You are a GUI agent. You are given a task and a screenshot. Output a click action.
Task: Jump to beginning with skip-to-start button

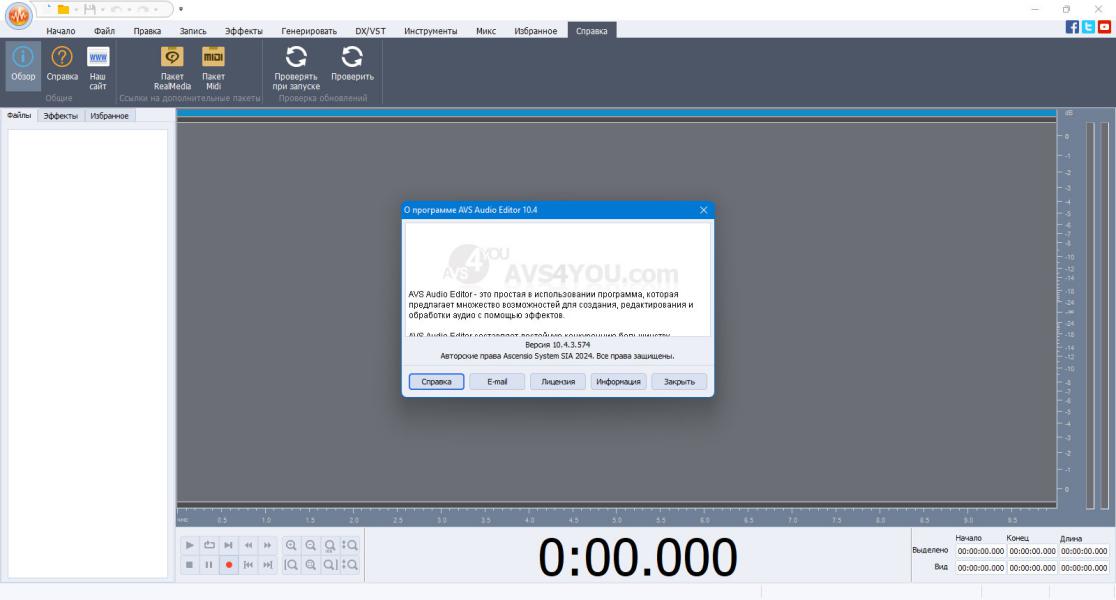point(248,564)
